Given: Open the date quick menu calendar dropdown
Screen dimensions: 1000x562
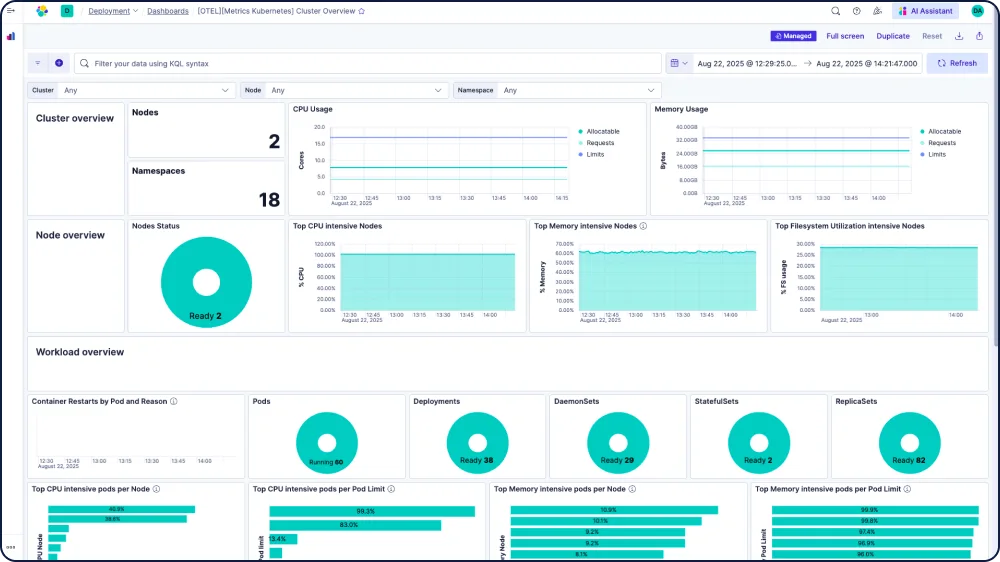Looking at the screenshot, I should [x=678, y=63].
